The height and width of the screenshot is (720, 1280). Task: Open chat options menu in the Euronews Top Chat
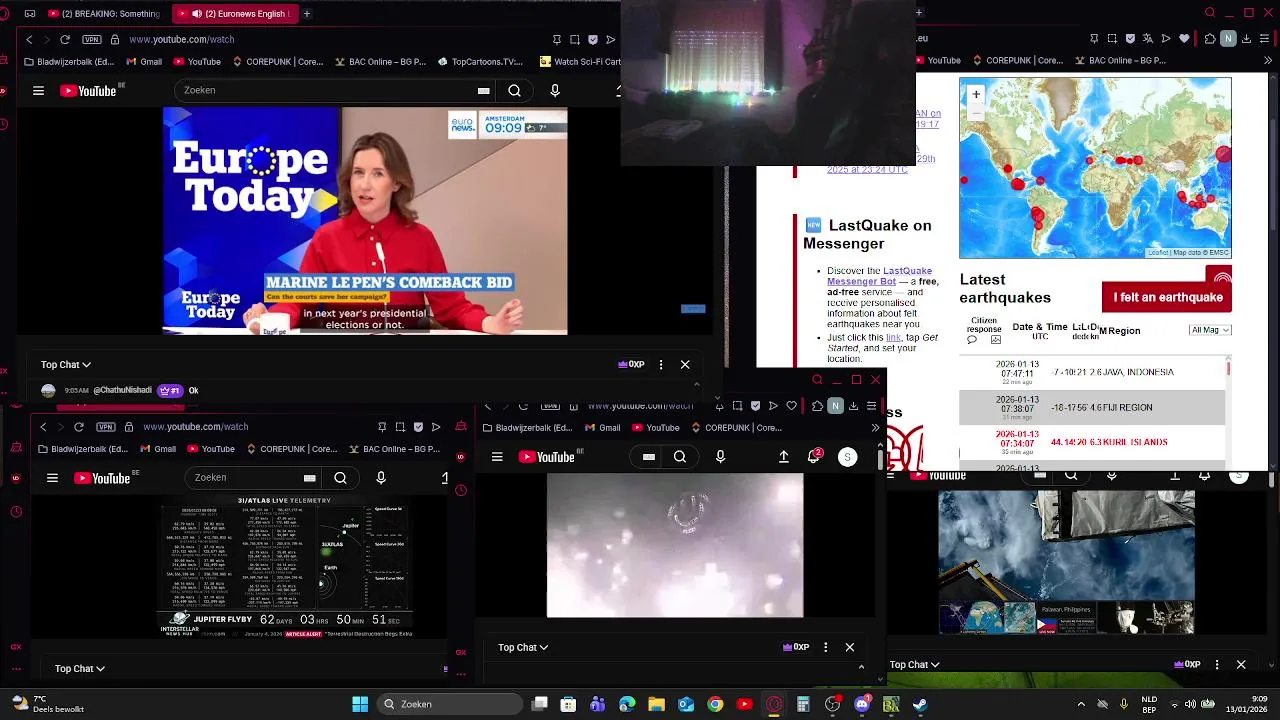[x=661, y=364]
